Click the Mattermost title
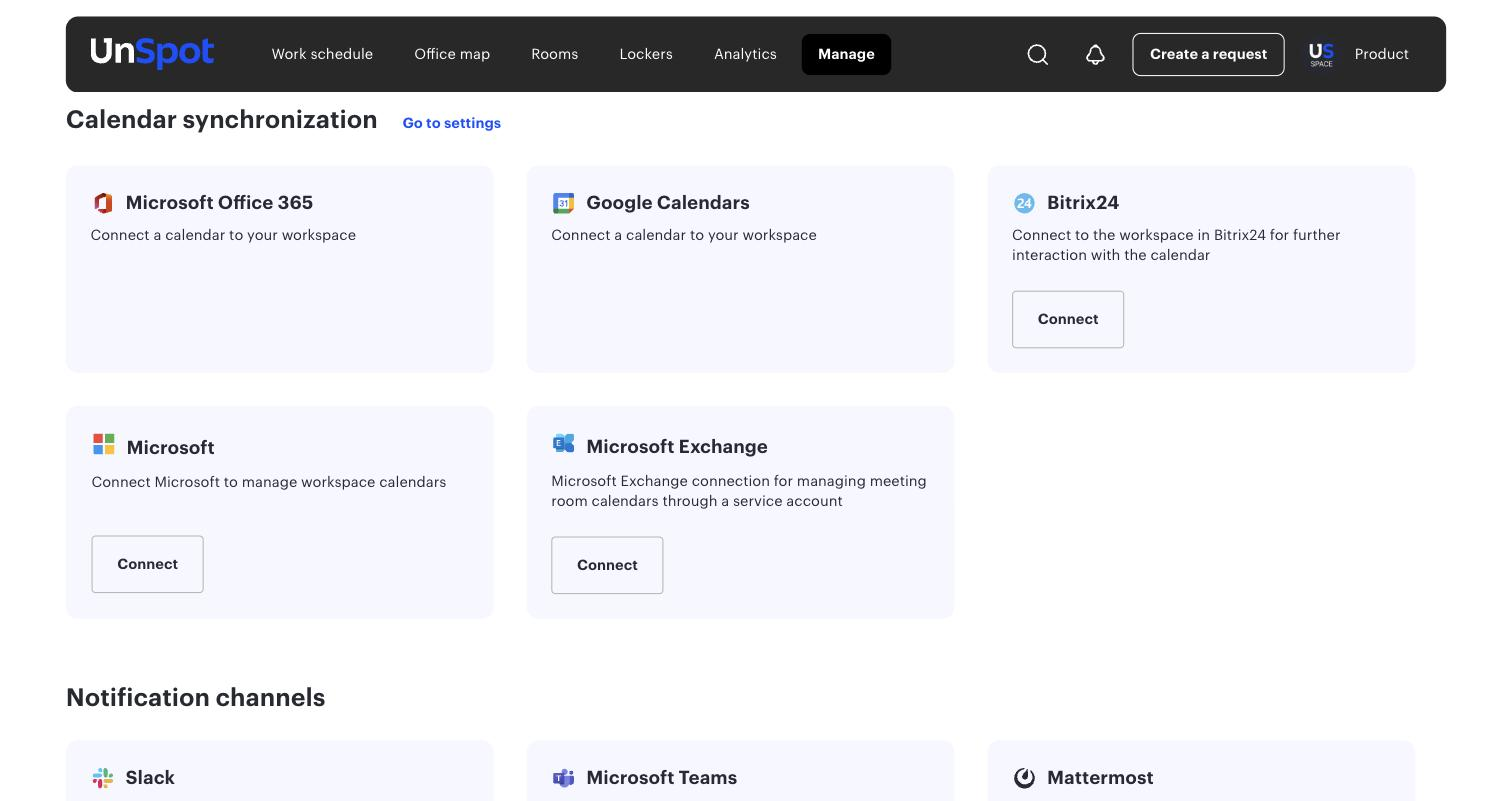1512x801 pixels. point(1100,778)
